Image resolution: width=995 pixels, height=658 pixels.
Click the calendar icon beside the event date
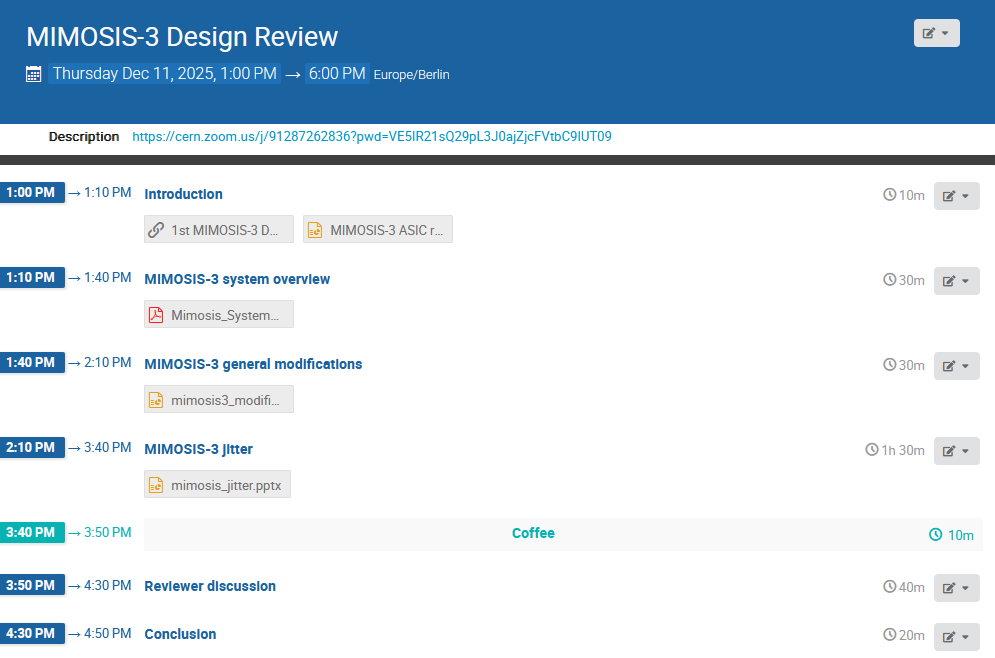click(x=34, y=74)
